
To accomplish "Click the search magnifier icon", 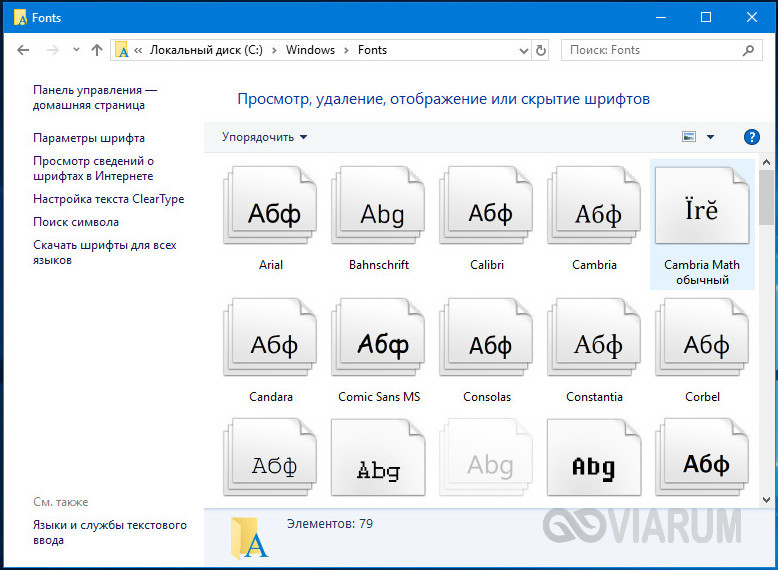I will point(748,50).
